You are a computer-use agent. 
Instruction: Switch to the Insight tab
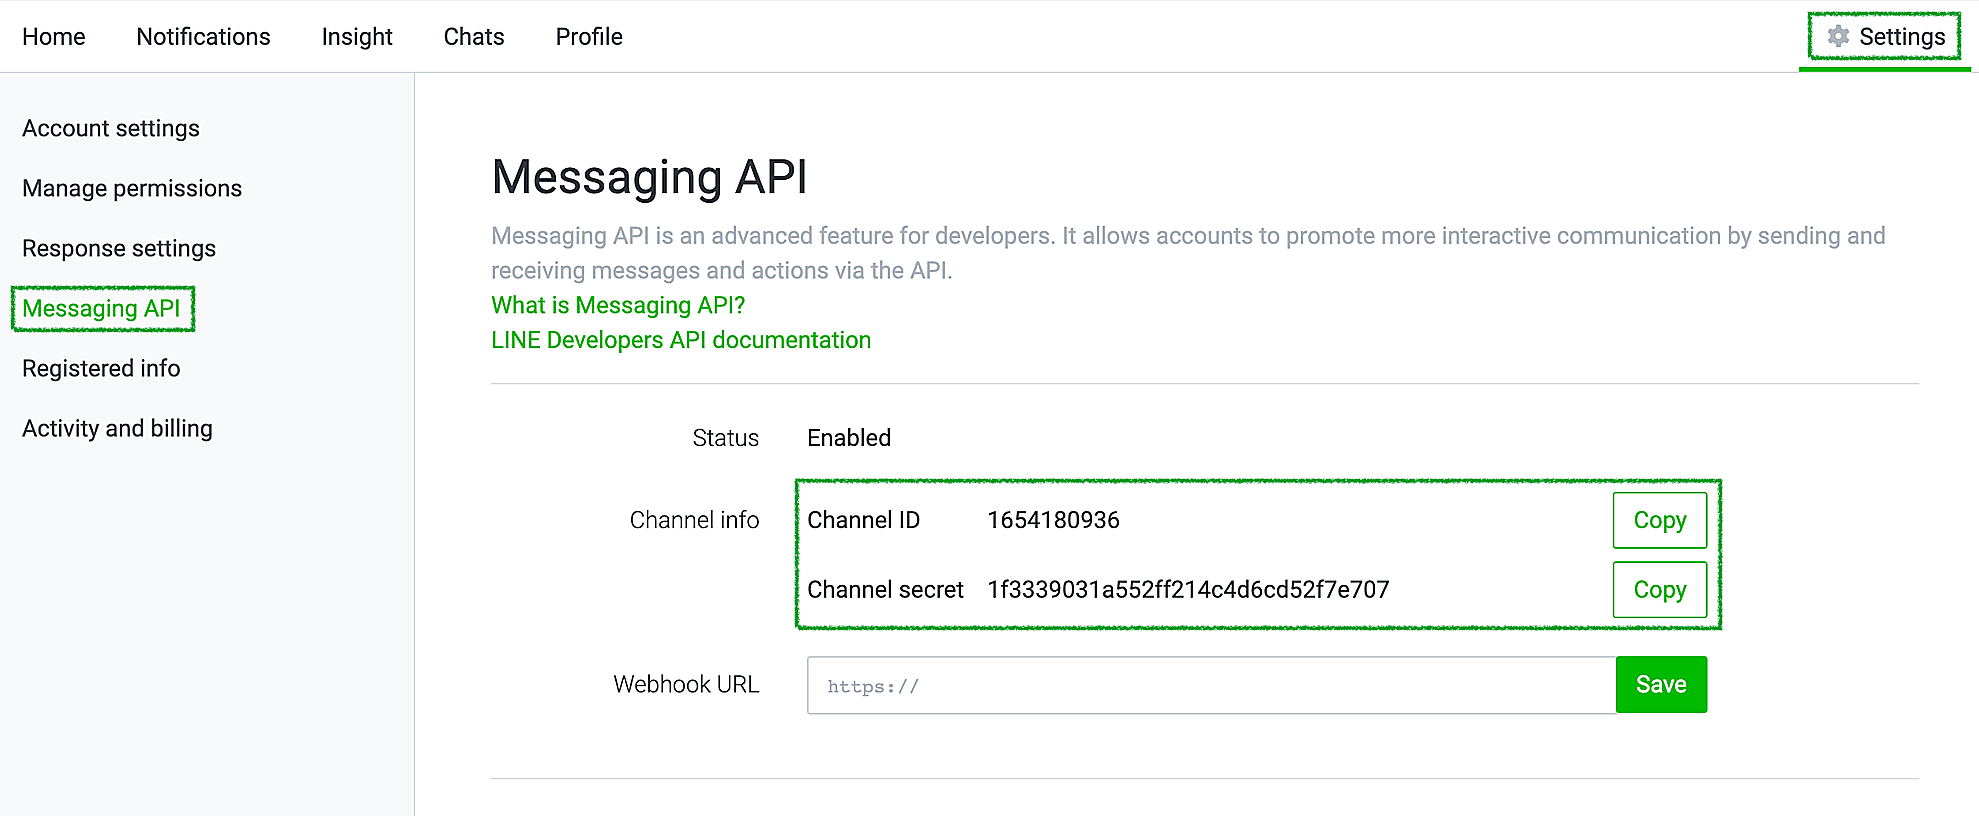tap(357, 37)
